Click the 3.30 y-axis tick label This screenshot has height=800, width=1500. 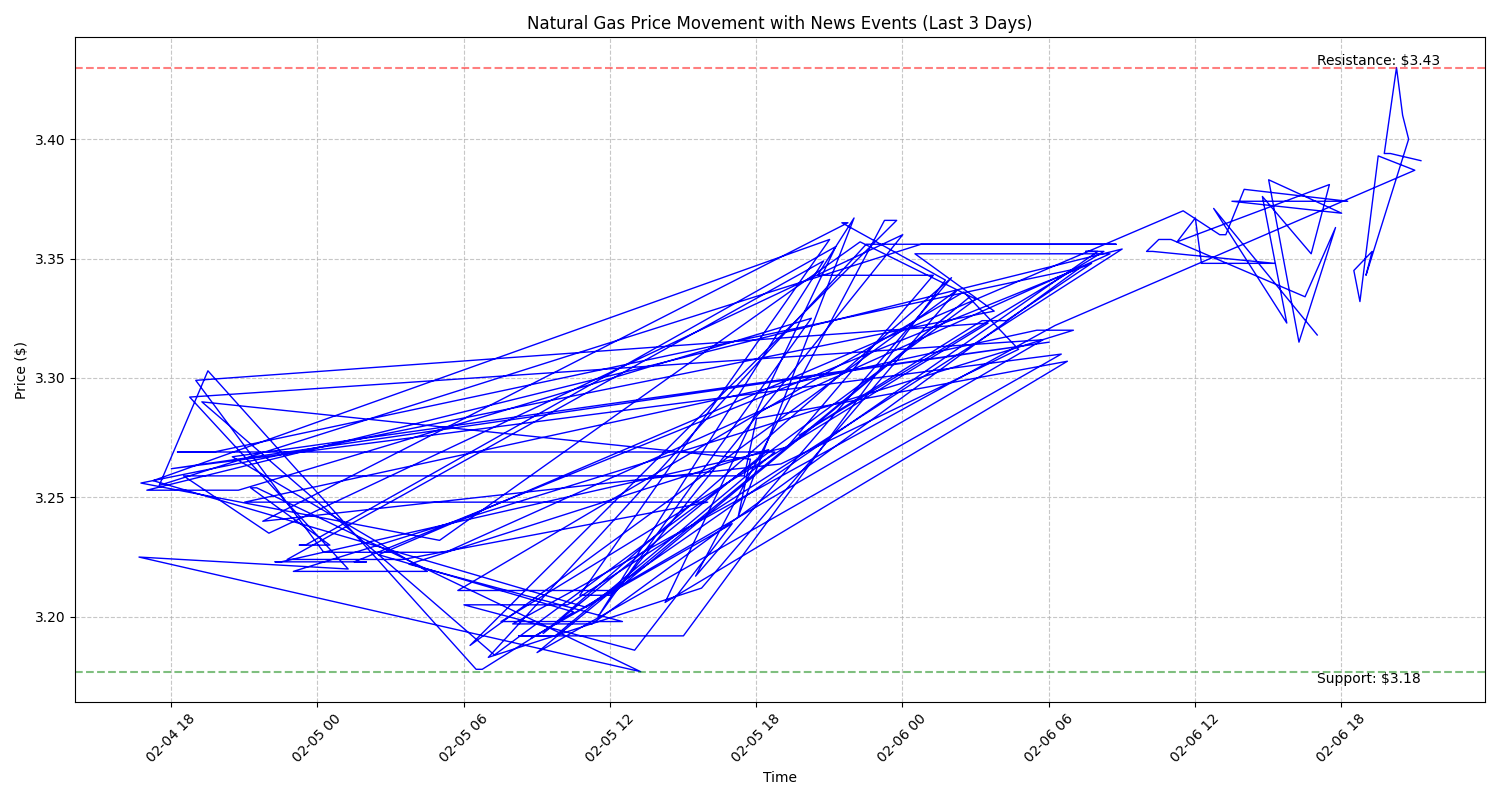point(50,378)
